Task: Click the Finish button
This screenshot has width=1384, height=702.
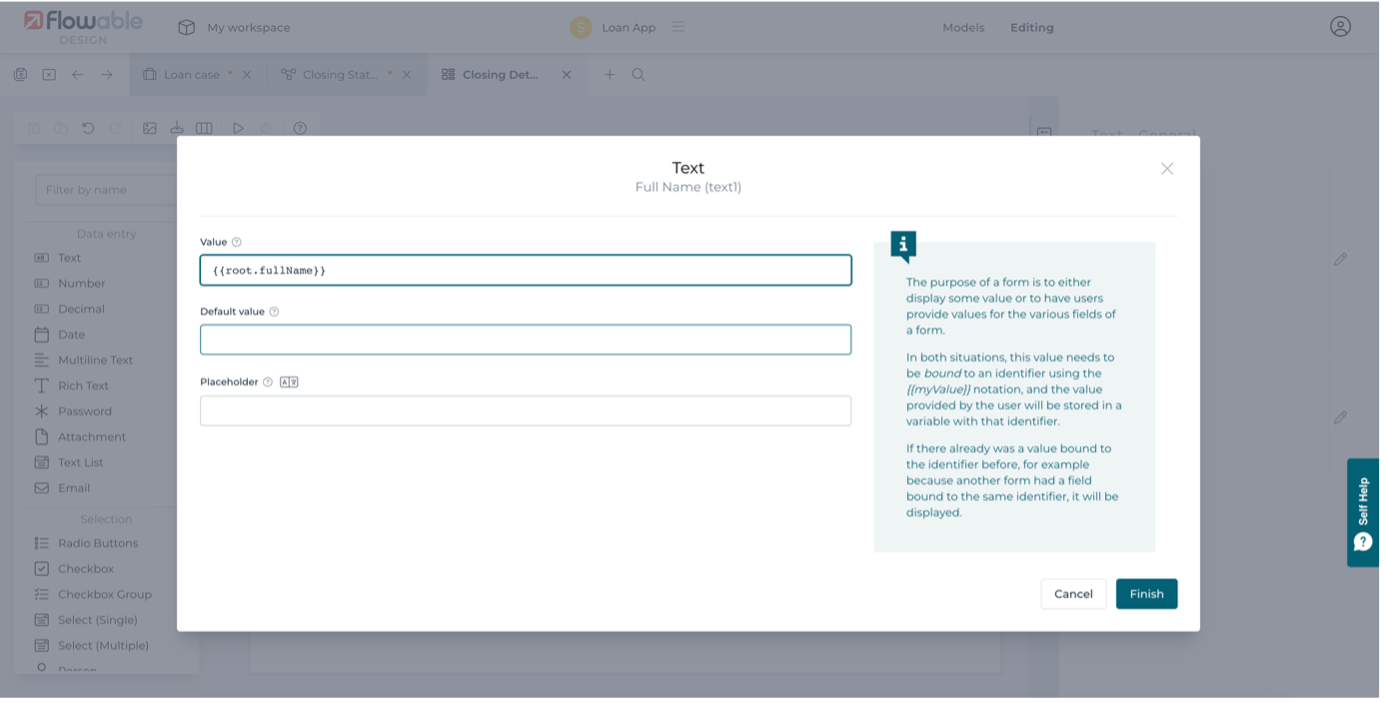Action: point(1146,594)
